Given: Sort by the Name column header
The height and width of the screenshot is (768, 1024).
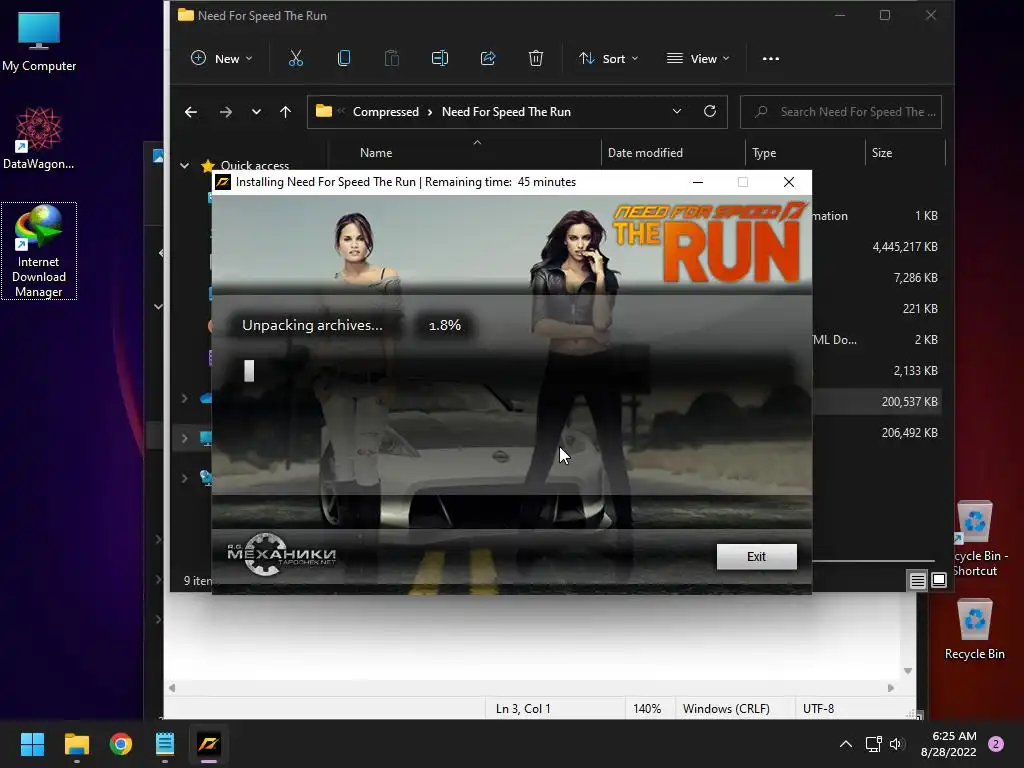Looking at the screenshot, I should click(x=376, y=153).
